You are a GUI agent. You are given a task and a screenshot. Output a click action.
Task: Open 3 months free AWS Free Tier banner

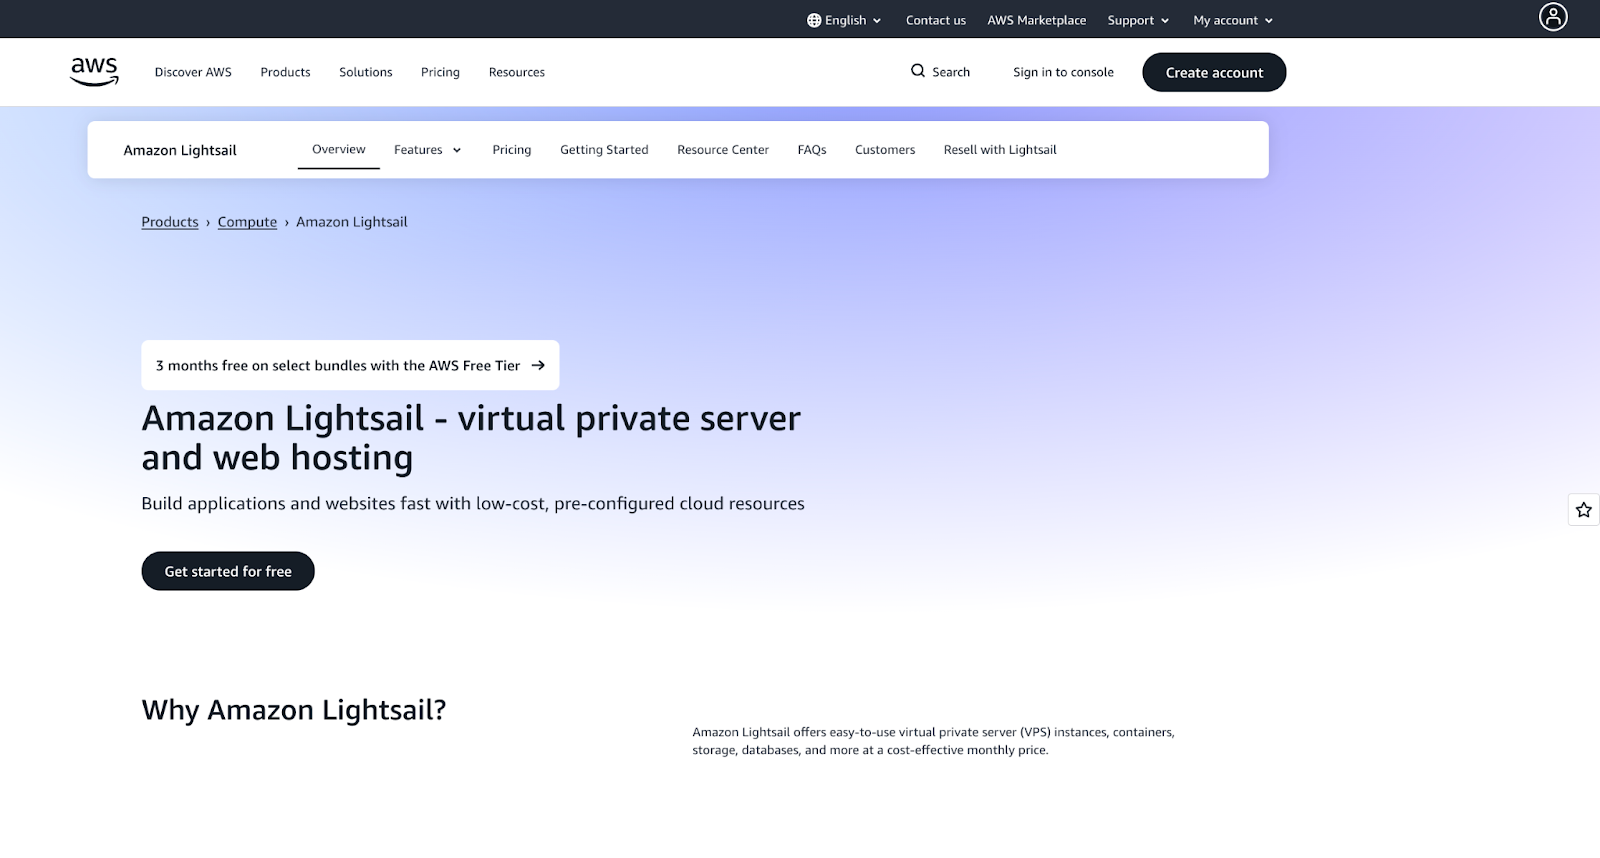(x=350, y=365)
